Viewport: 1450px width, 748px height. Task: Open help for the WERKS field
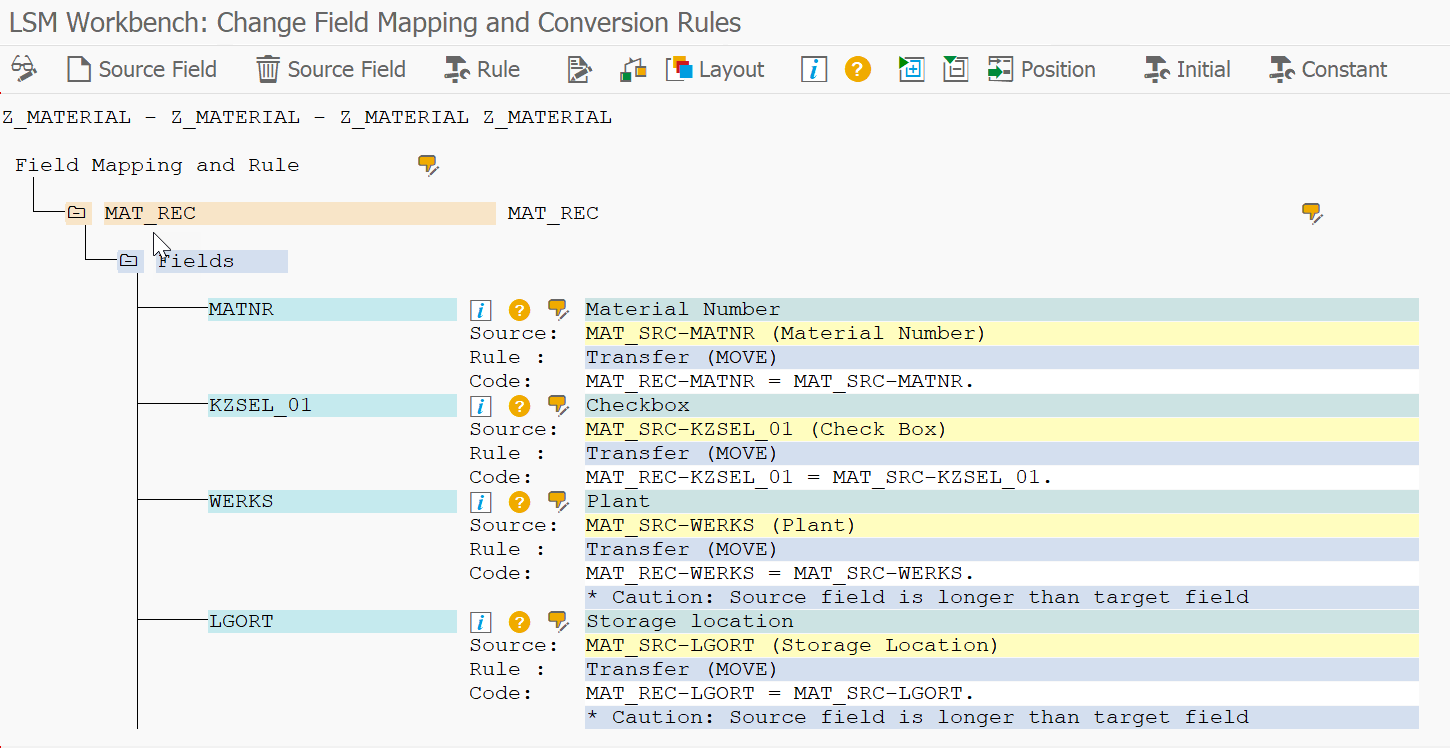[x=519, y=502]
